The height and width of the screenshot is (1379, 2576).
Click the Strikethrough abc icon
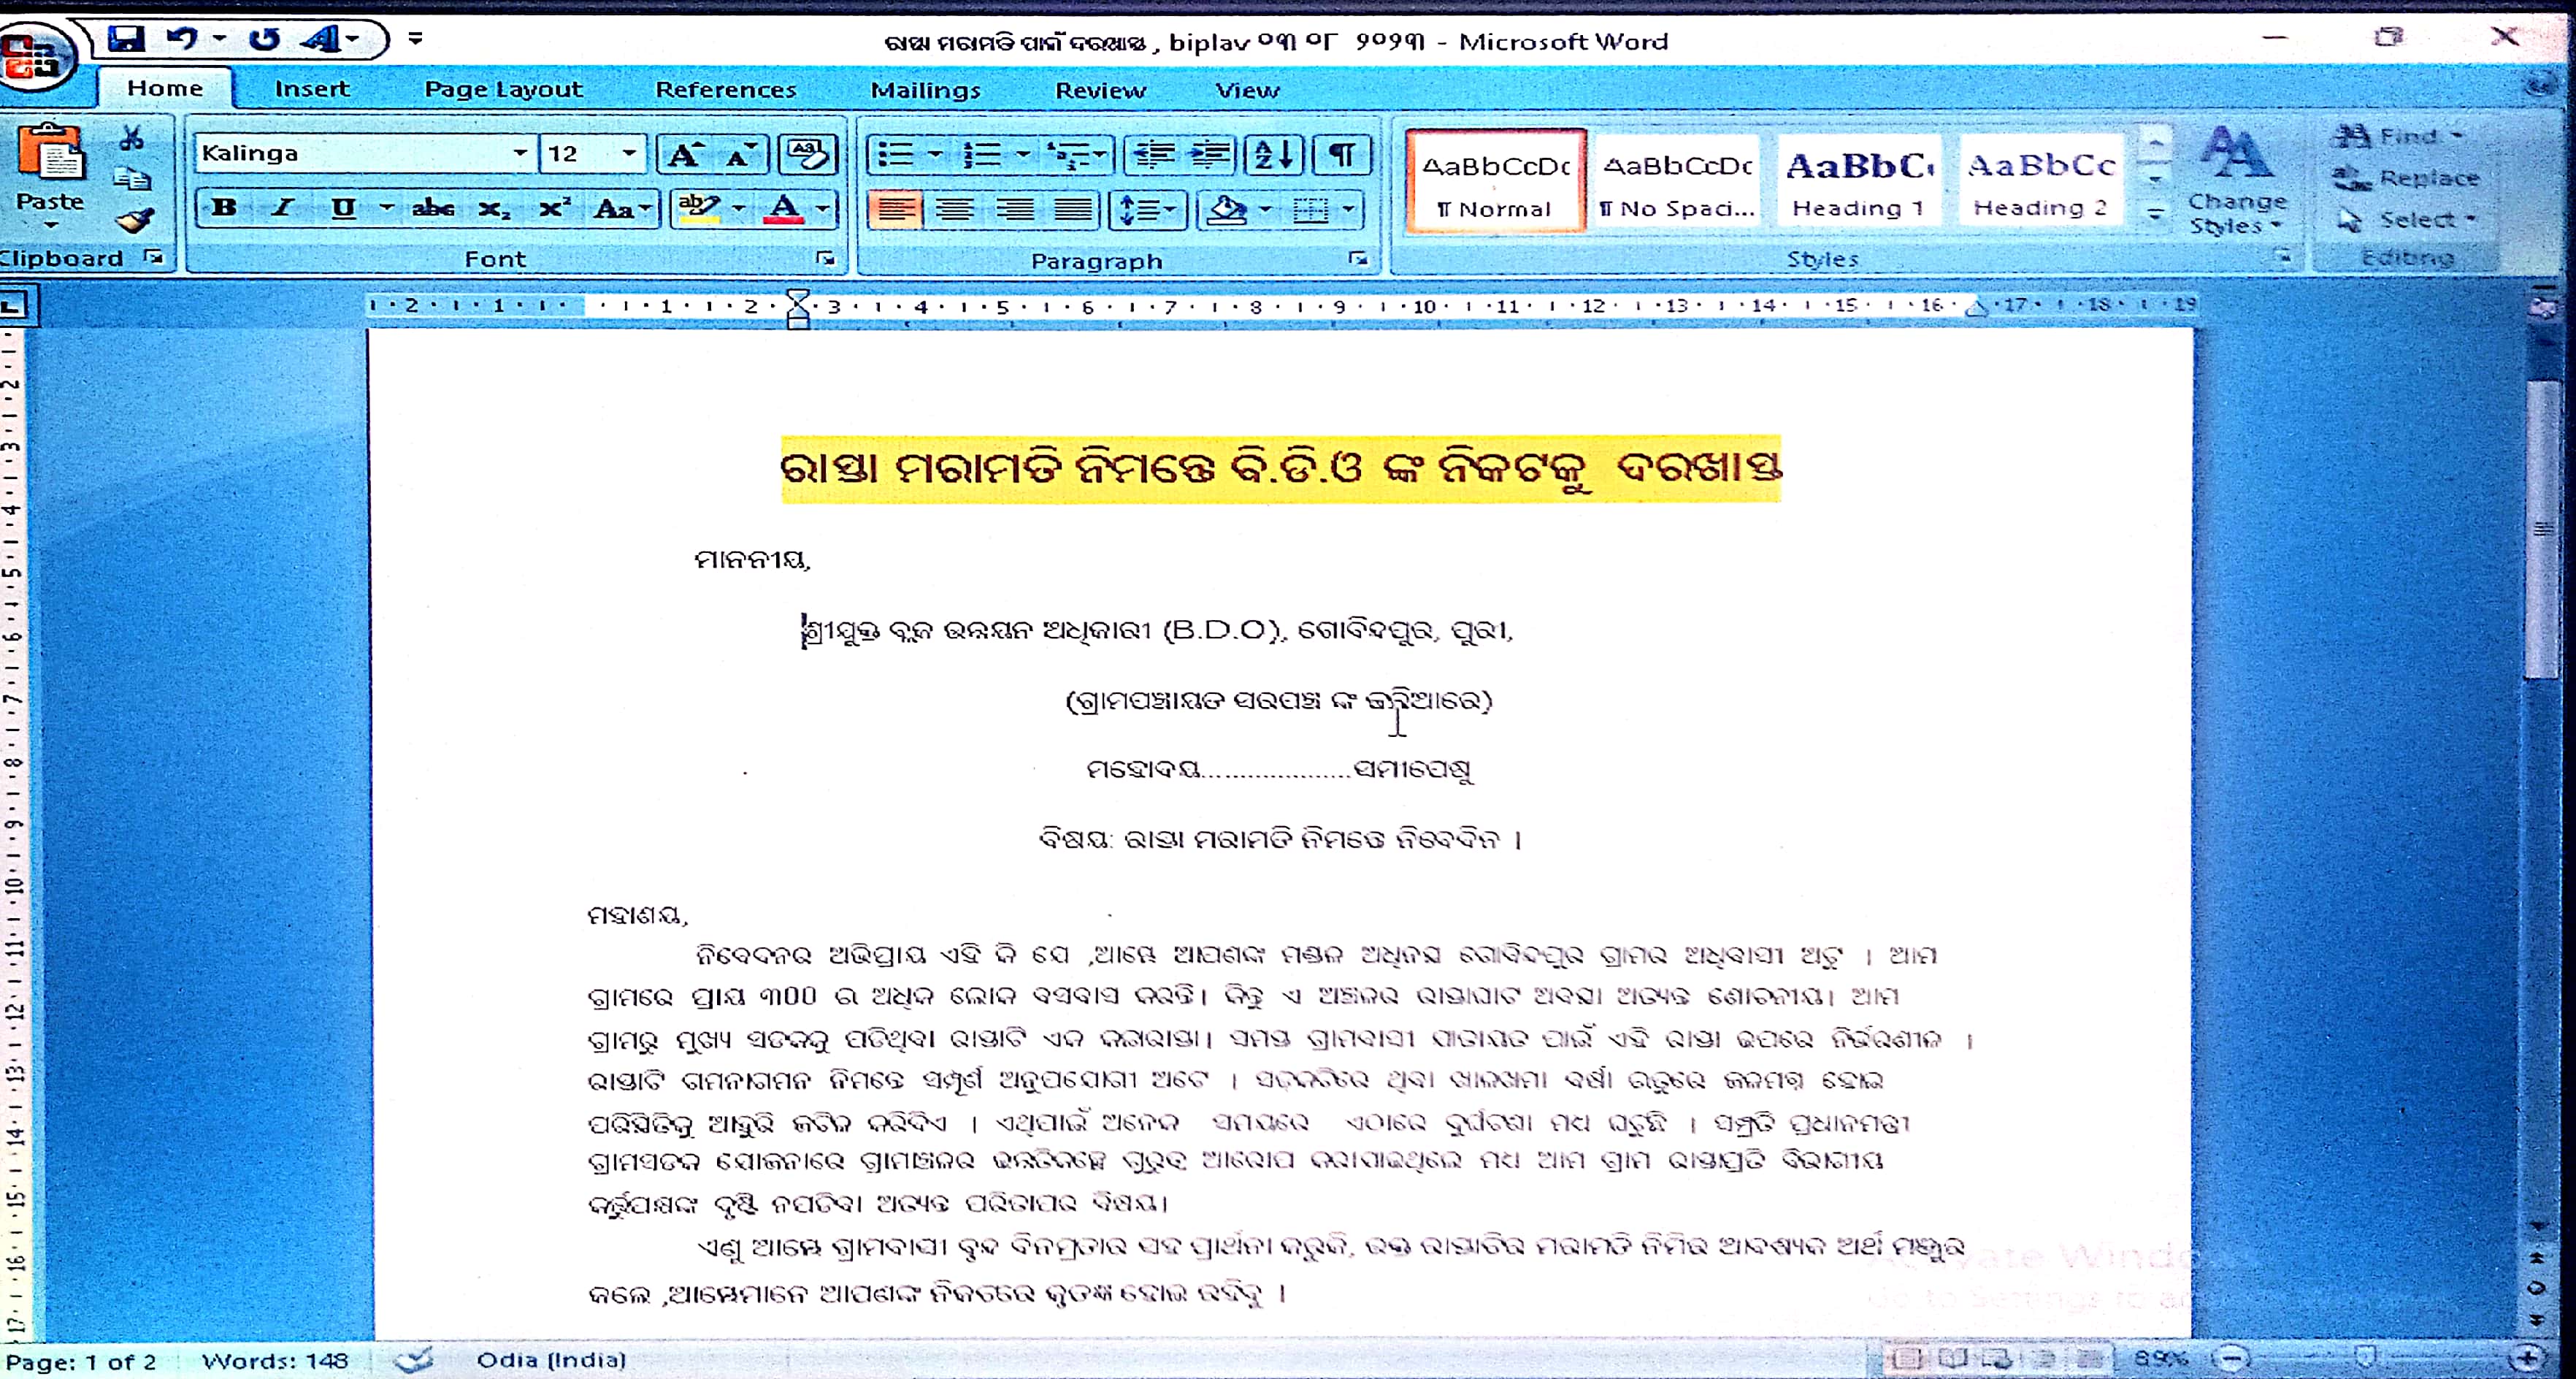point(433,208)
